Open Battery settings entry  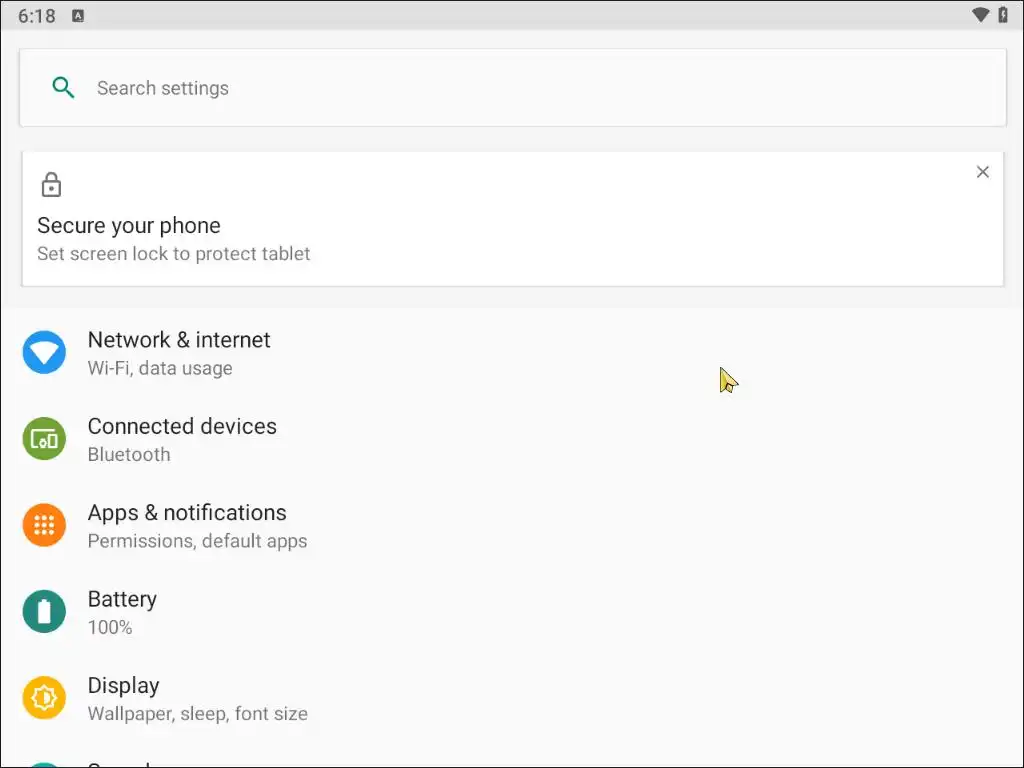122,599
